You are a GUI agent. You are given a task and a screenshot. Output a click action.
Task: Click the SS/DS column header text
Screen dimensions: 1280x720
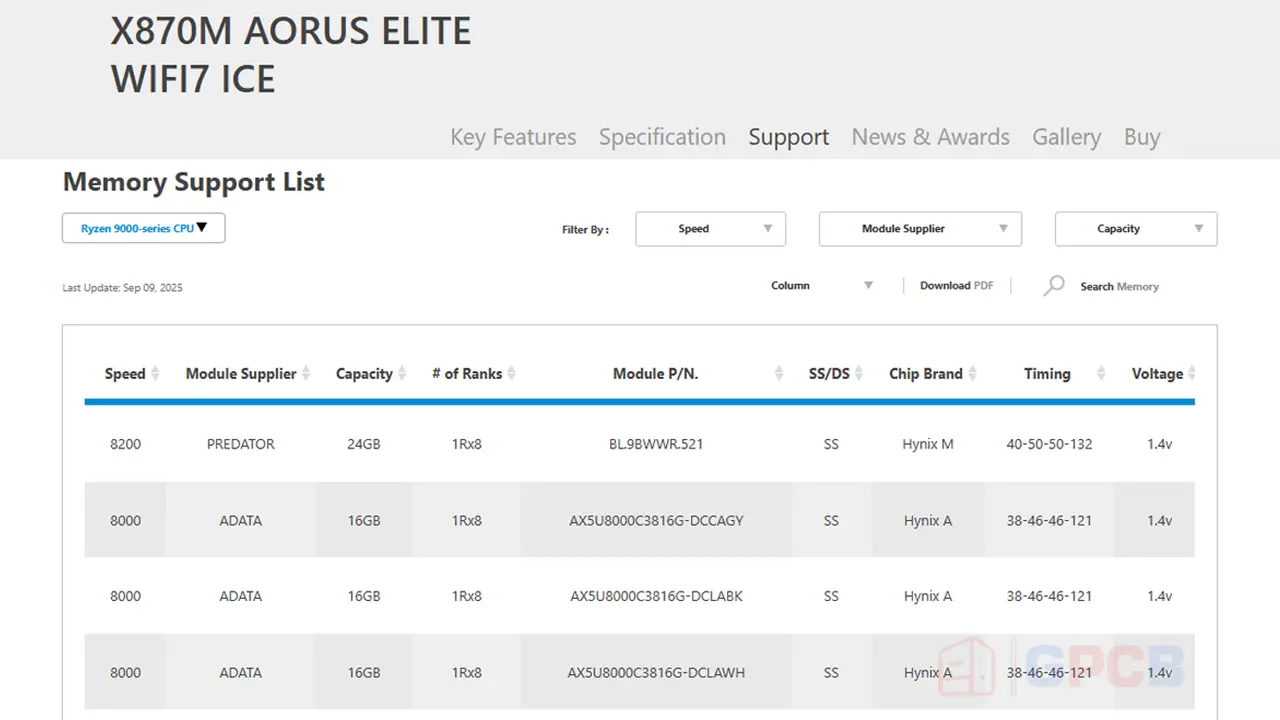click(x=829, y=374)
